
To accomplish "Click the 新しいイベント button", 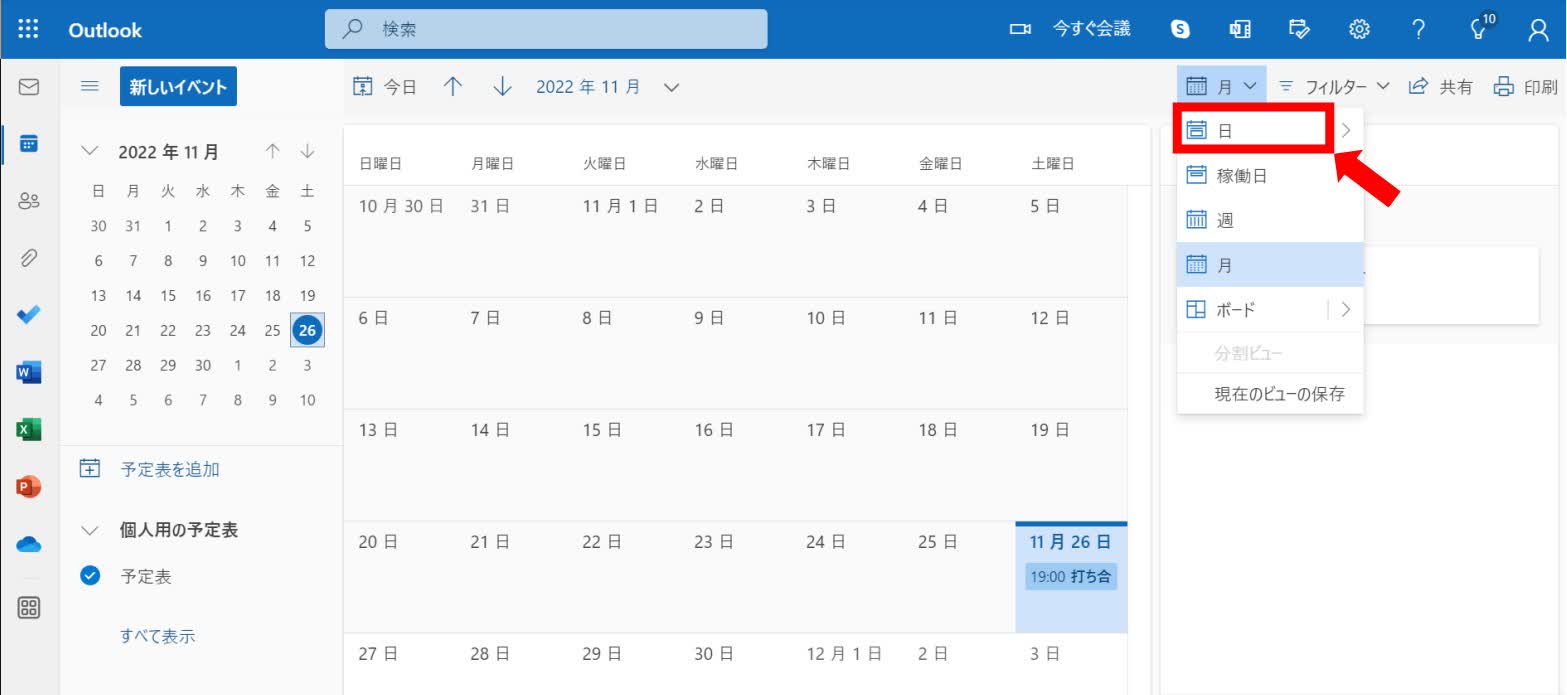I will pyautogui.click(x=178, y=87).
